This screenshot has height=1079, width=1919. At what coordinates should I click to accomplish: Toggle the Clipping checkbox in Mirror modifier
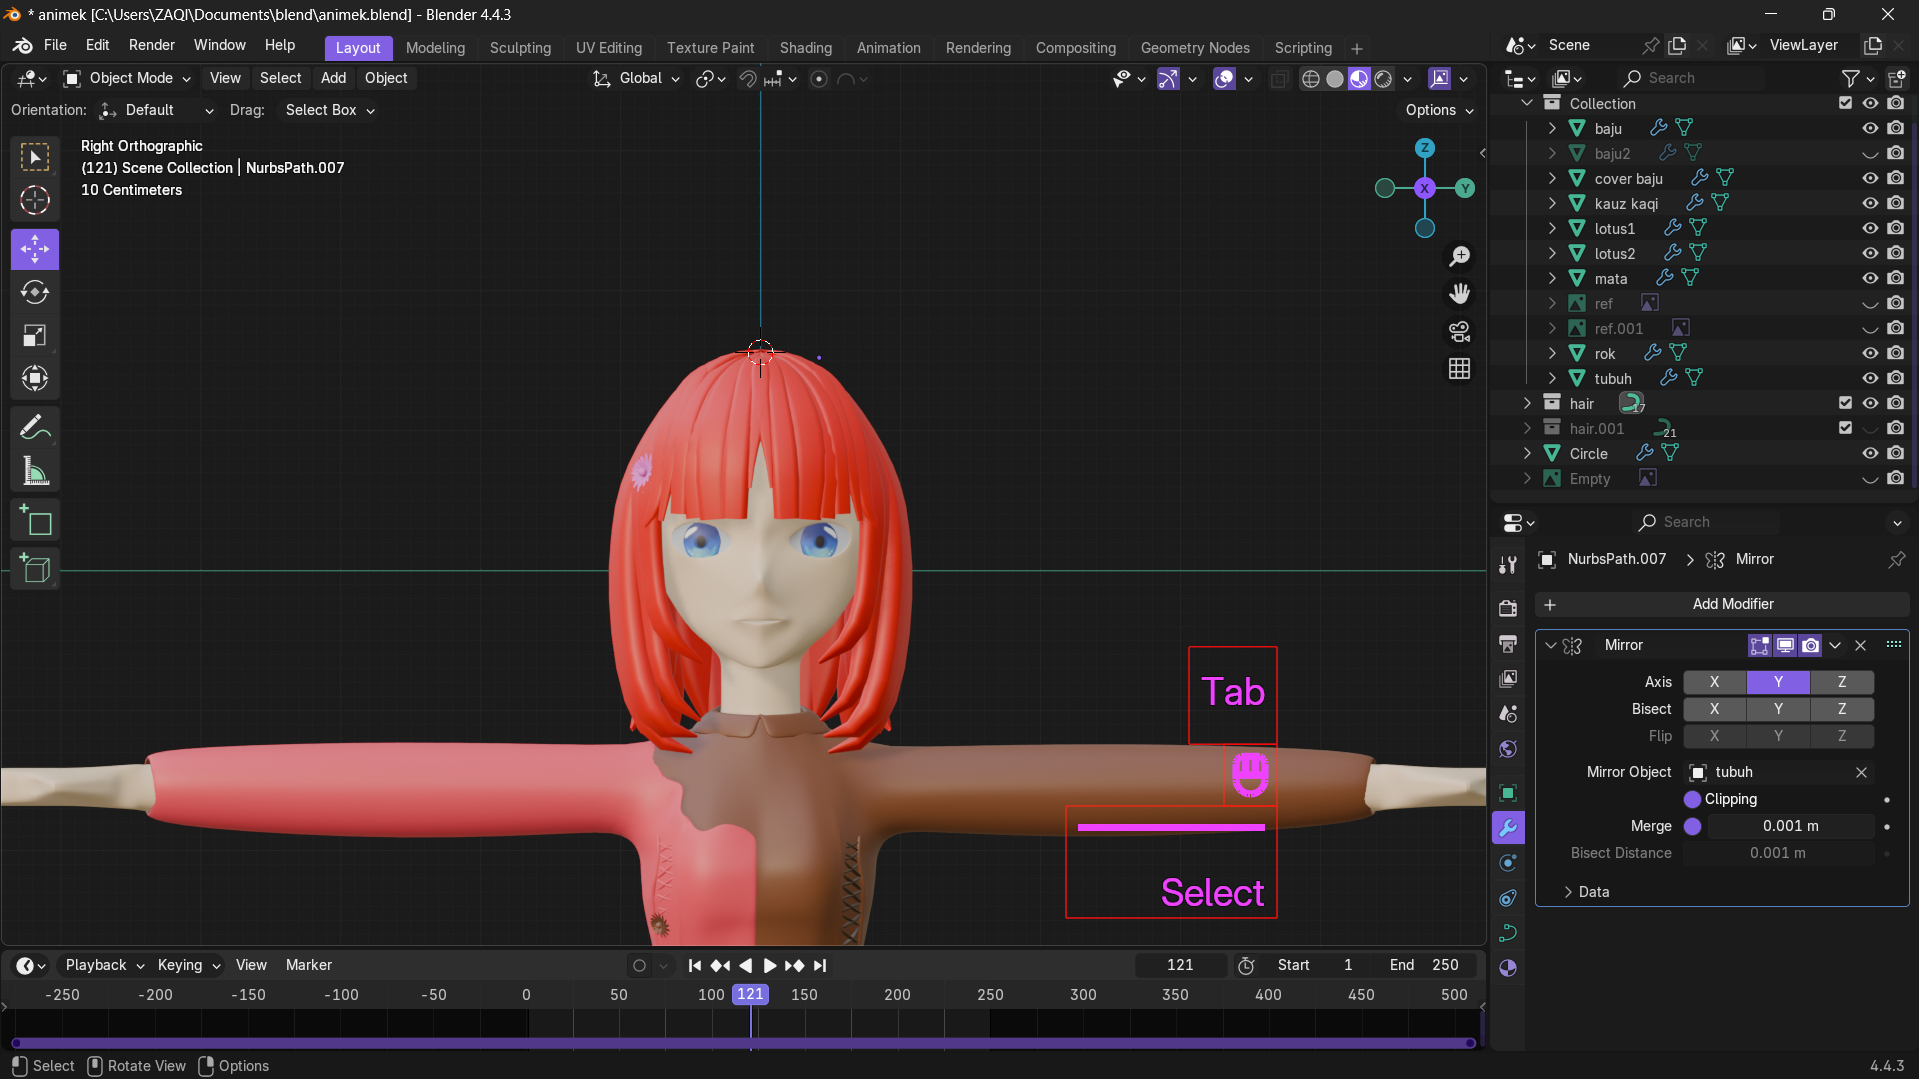coord(1692,799)
